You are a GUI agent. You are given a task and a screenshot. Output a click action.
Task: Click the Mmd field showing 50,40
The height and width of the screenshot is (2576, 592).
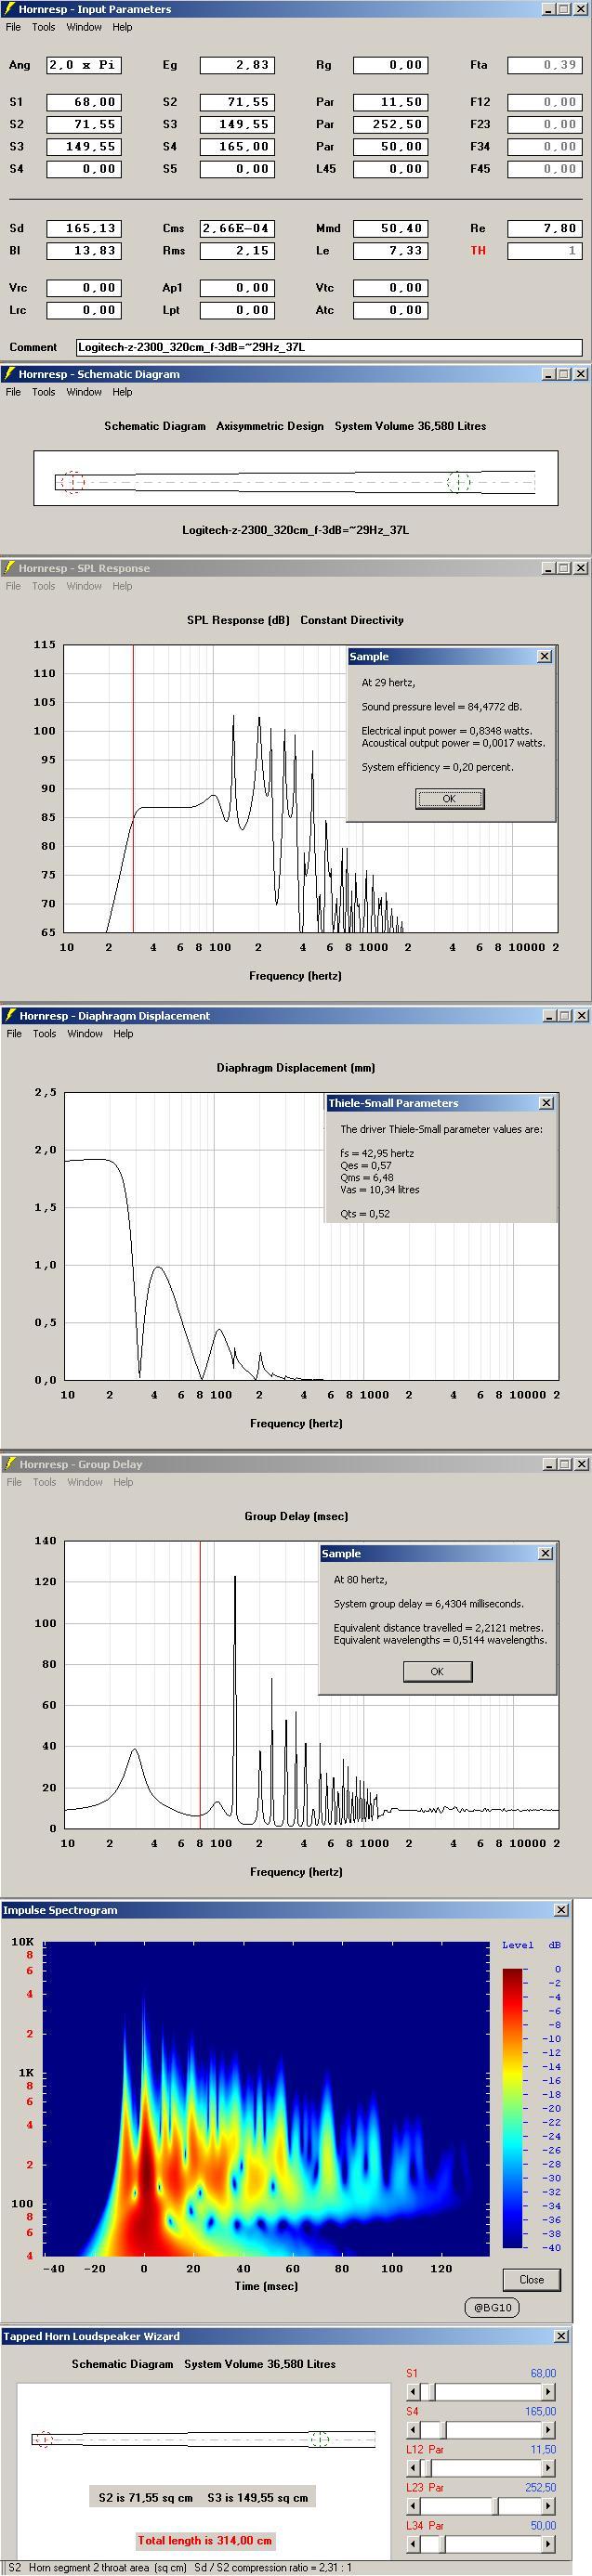click(391, 228)
